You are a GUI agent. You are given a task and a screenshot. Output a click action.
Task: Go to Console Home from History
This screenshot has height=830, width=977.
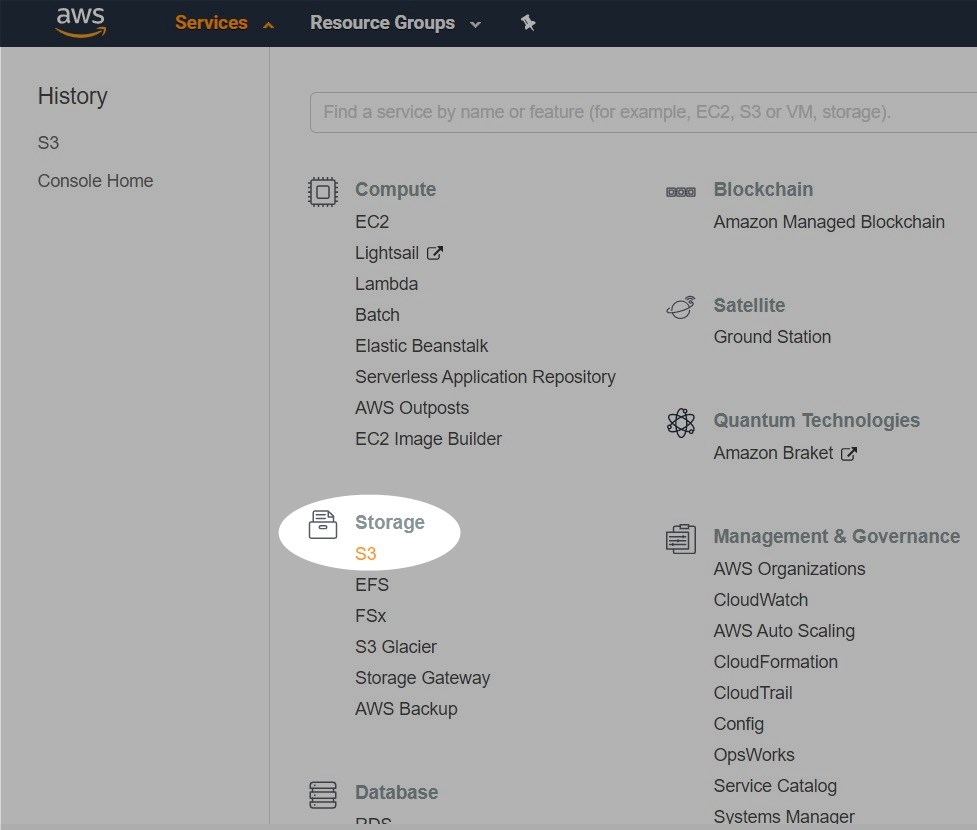pos(95,181)
